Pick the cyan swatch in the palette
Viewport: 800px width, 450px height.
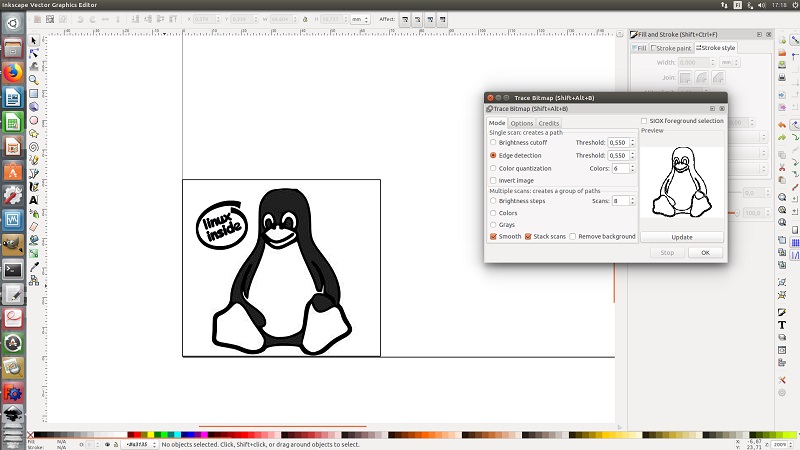pos(177,435)
